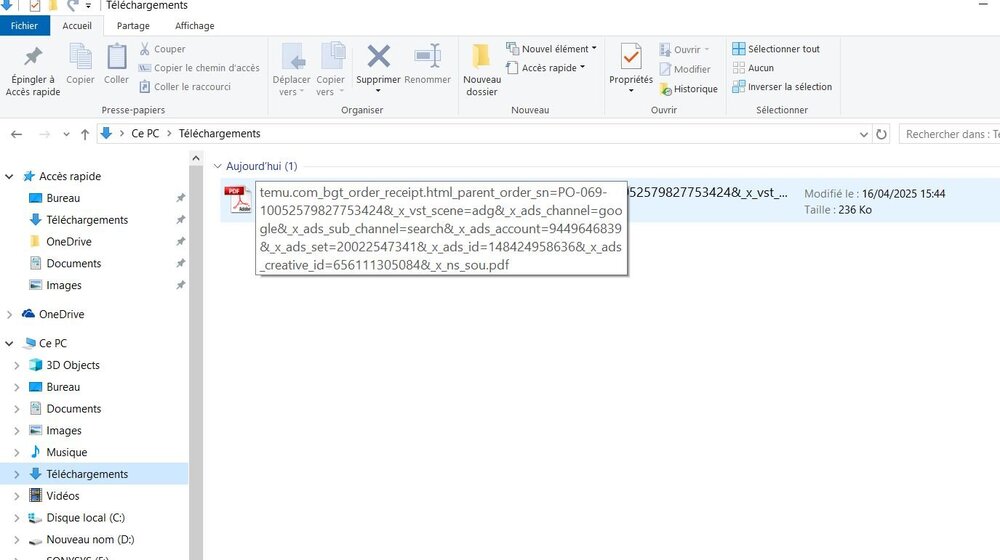This screenshot has width=1000, height=560.
Task: Click the Renommer icon in ribbon
Action: pos(428,58)
